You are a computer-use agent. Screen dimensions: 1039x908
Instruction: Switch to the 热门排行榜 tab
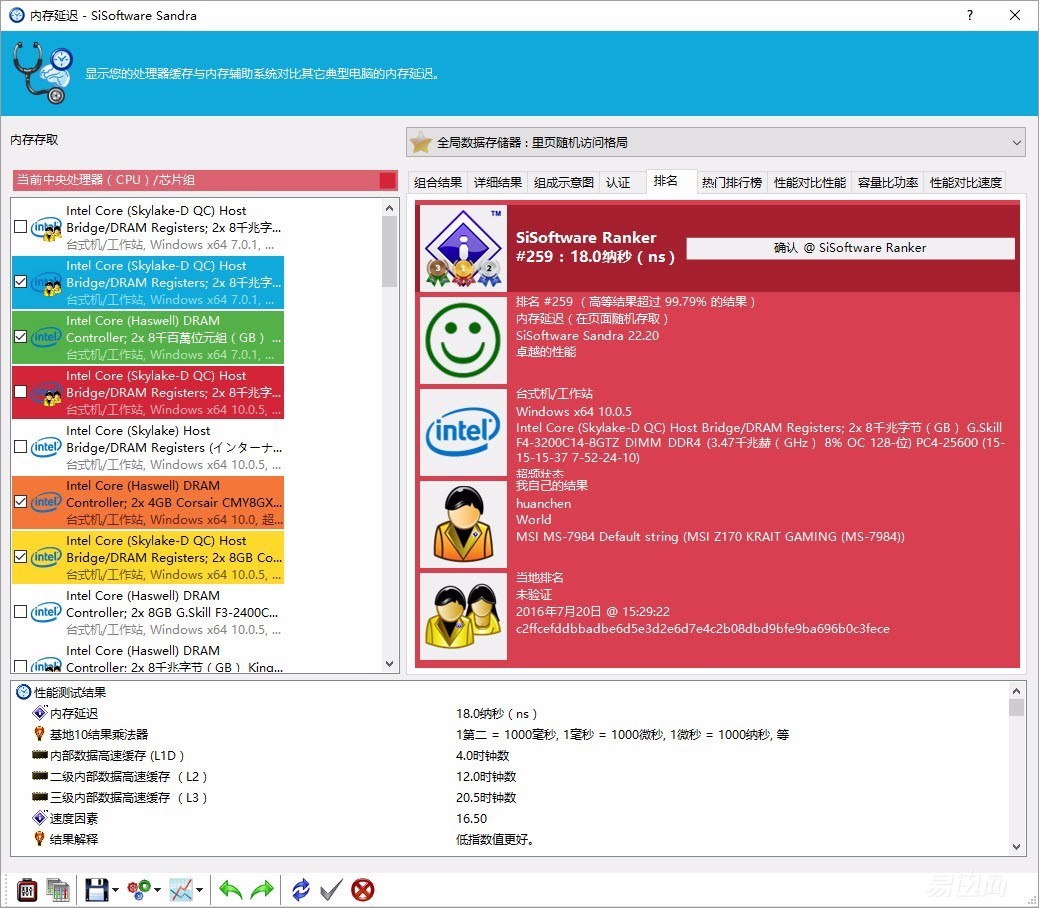pyautogui.click(x=732, y=182)
